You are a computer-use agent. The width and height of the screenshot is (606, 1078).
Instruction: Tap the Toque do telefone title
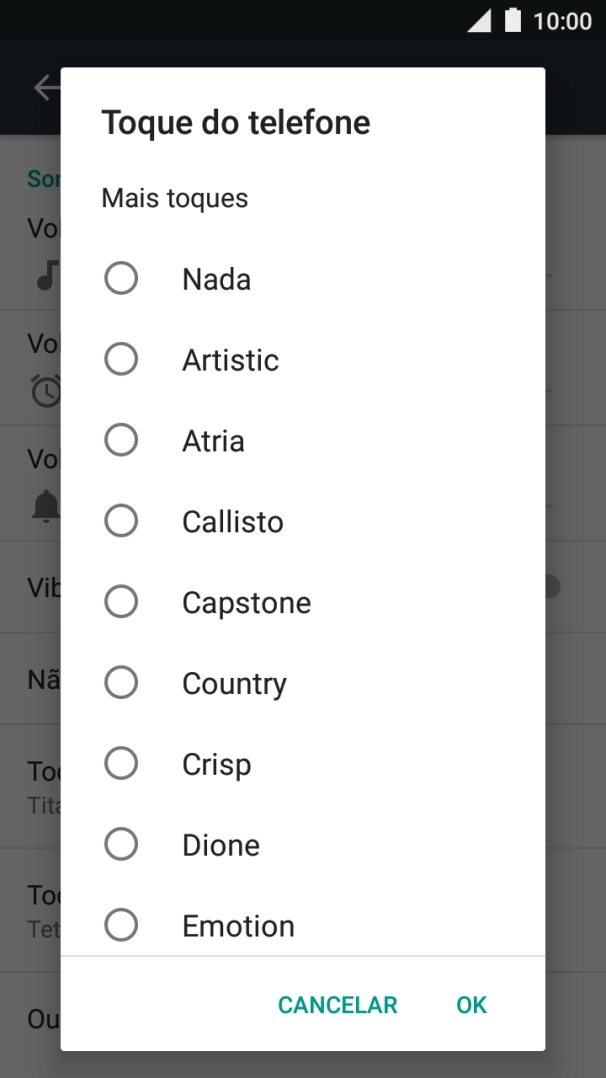[236, 123]
